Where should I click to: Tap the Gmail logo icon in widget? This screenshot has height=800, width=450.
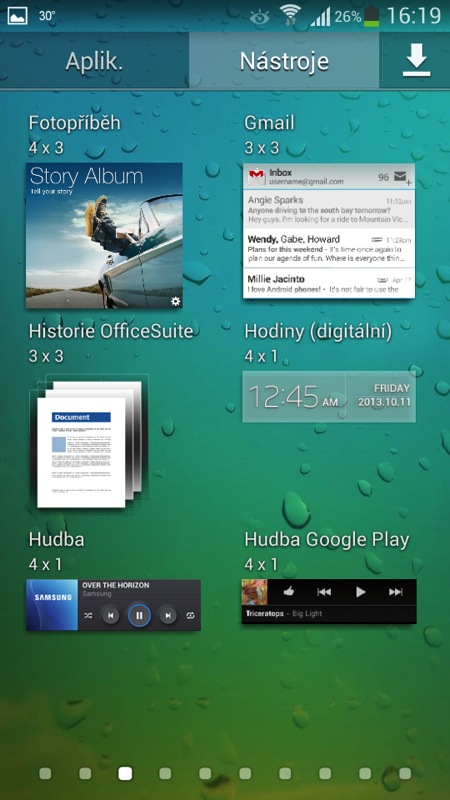(257, 177)
